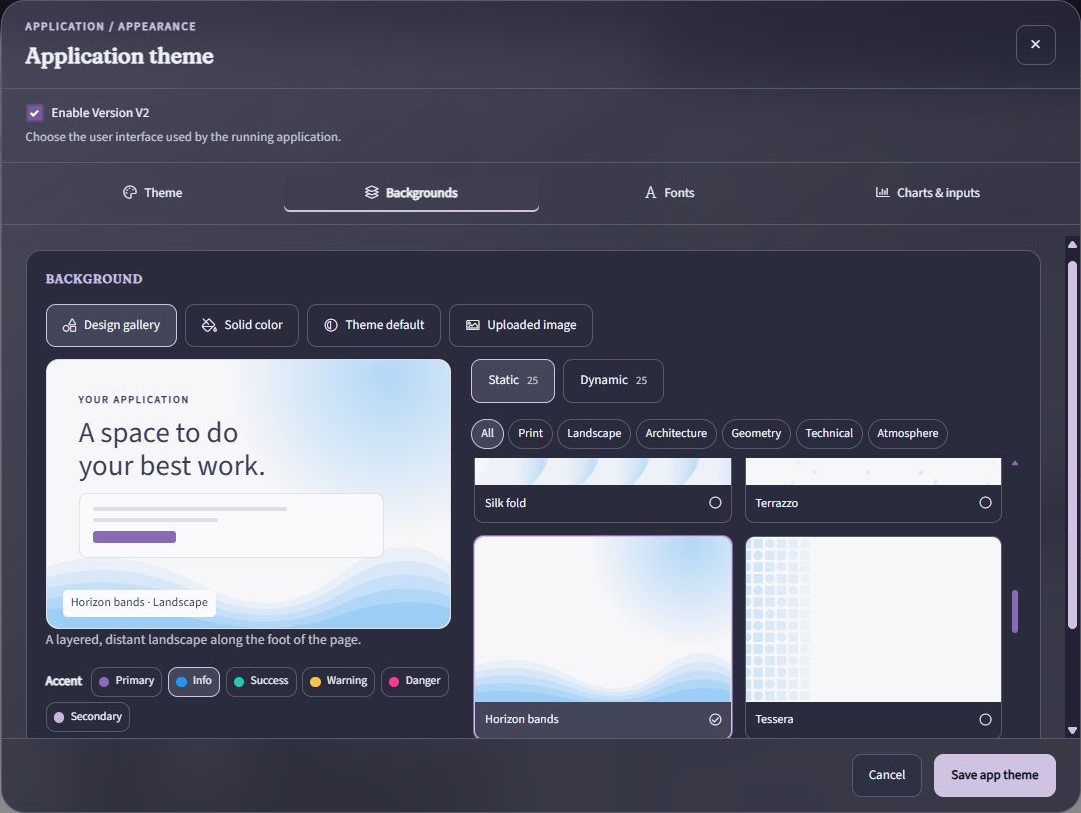The width and height of the screenshot is (1081, 813).
Task: Set accent to Success
Action: pyautogui.click(x=261, y=681)
